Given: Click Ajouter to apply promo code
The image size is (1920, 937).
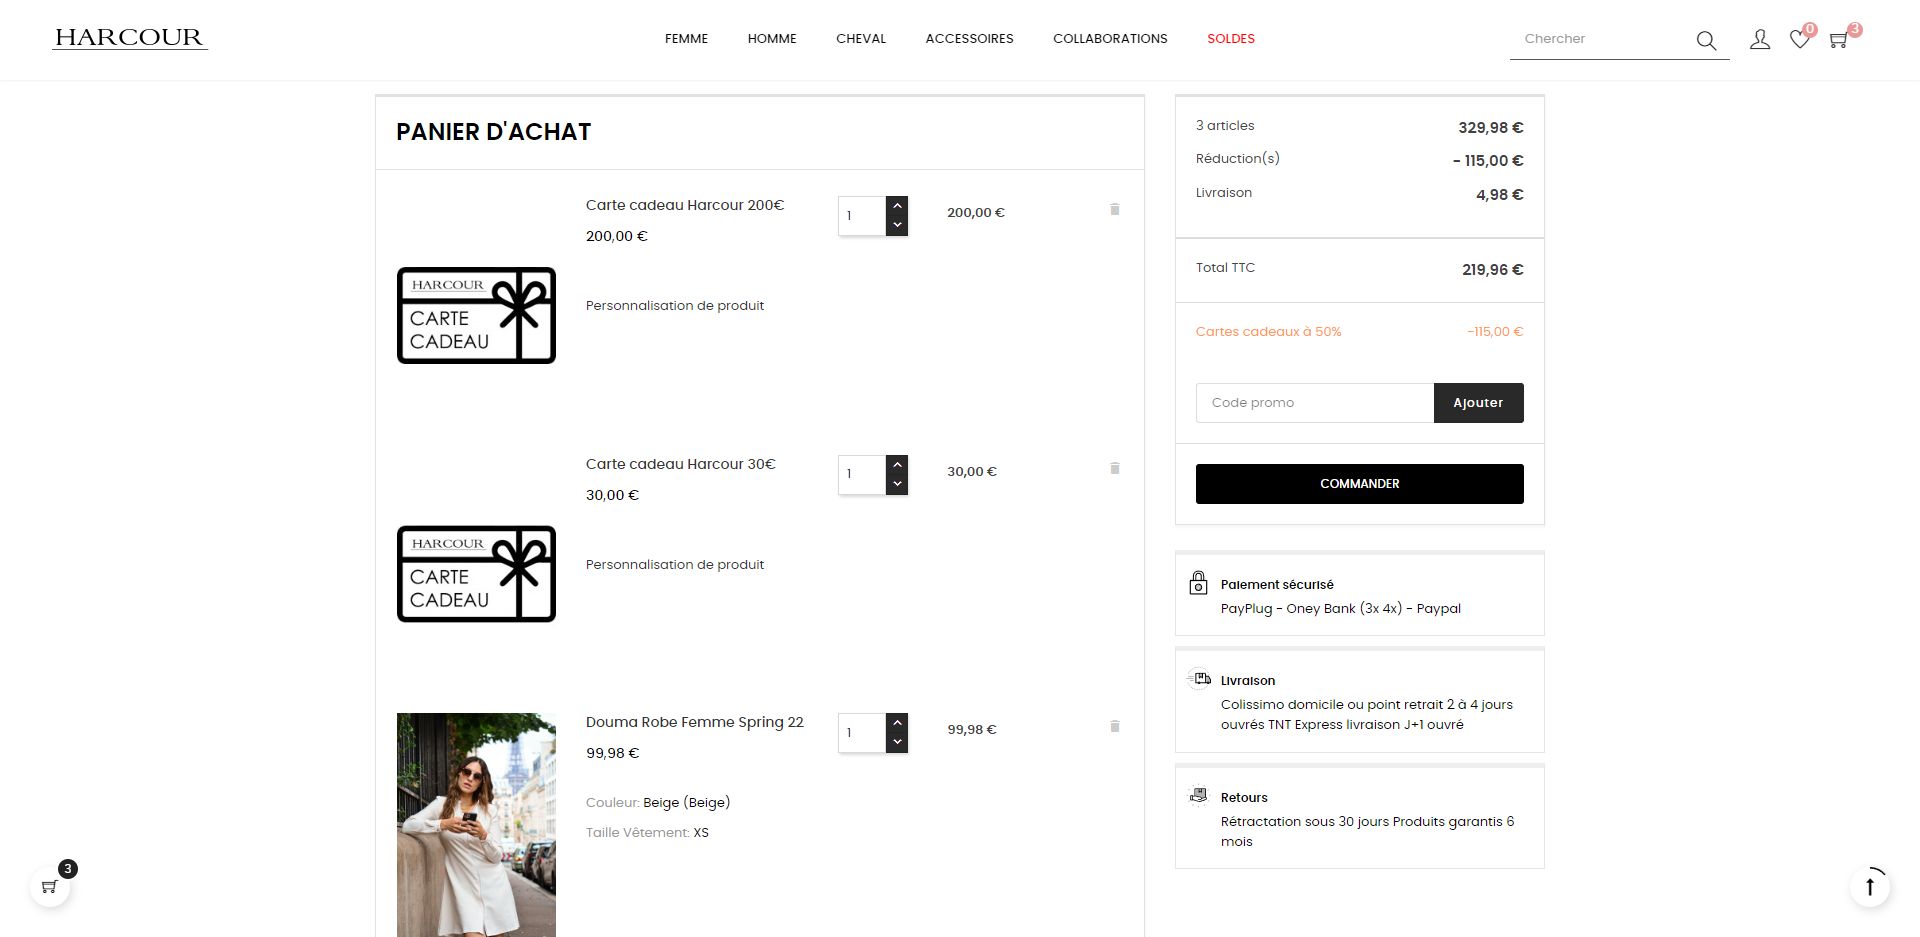Looking at the screenshot, I should click(x=1478, y=403).
